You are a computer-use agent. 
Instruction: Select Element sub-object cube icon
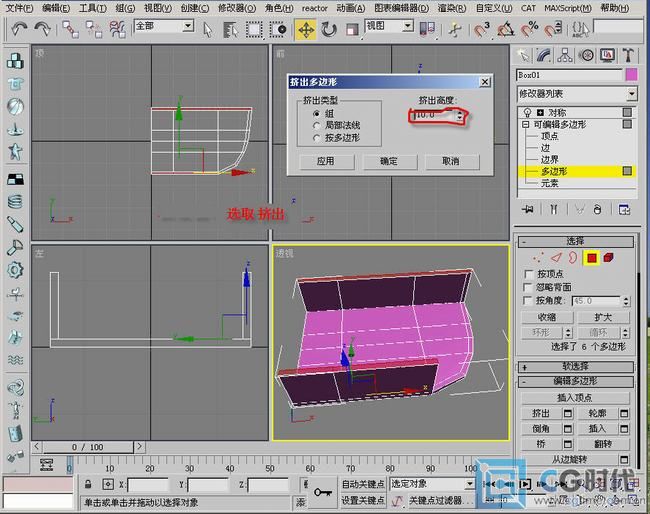609,258
